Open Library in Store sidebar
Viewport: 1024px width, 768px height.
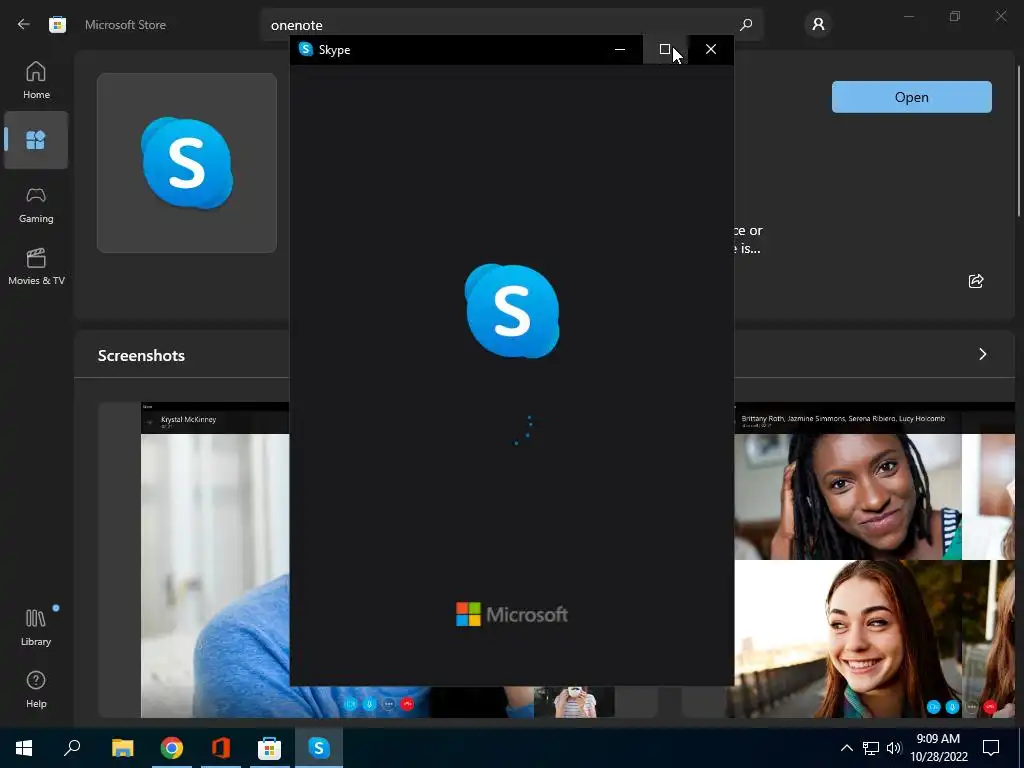(36, 627)
